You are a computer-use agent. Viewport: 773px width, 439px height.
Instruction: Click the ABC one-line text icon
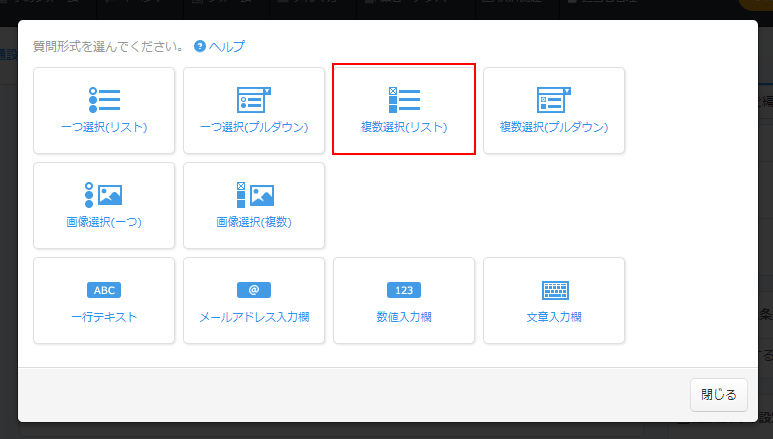tap(104, 290)
